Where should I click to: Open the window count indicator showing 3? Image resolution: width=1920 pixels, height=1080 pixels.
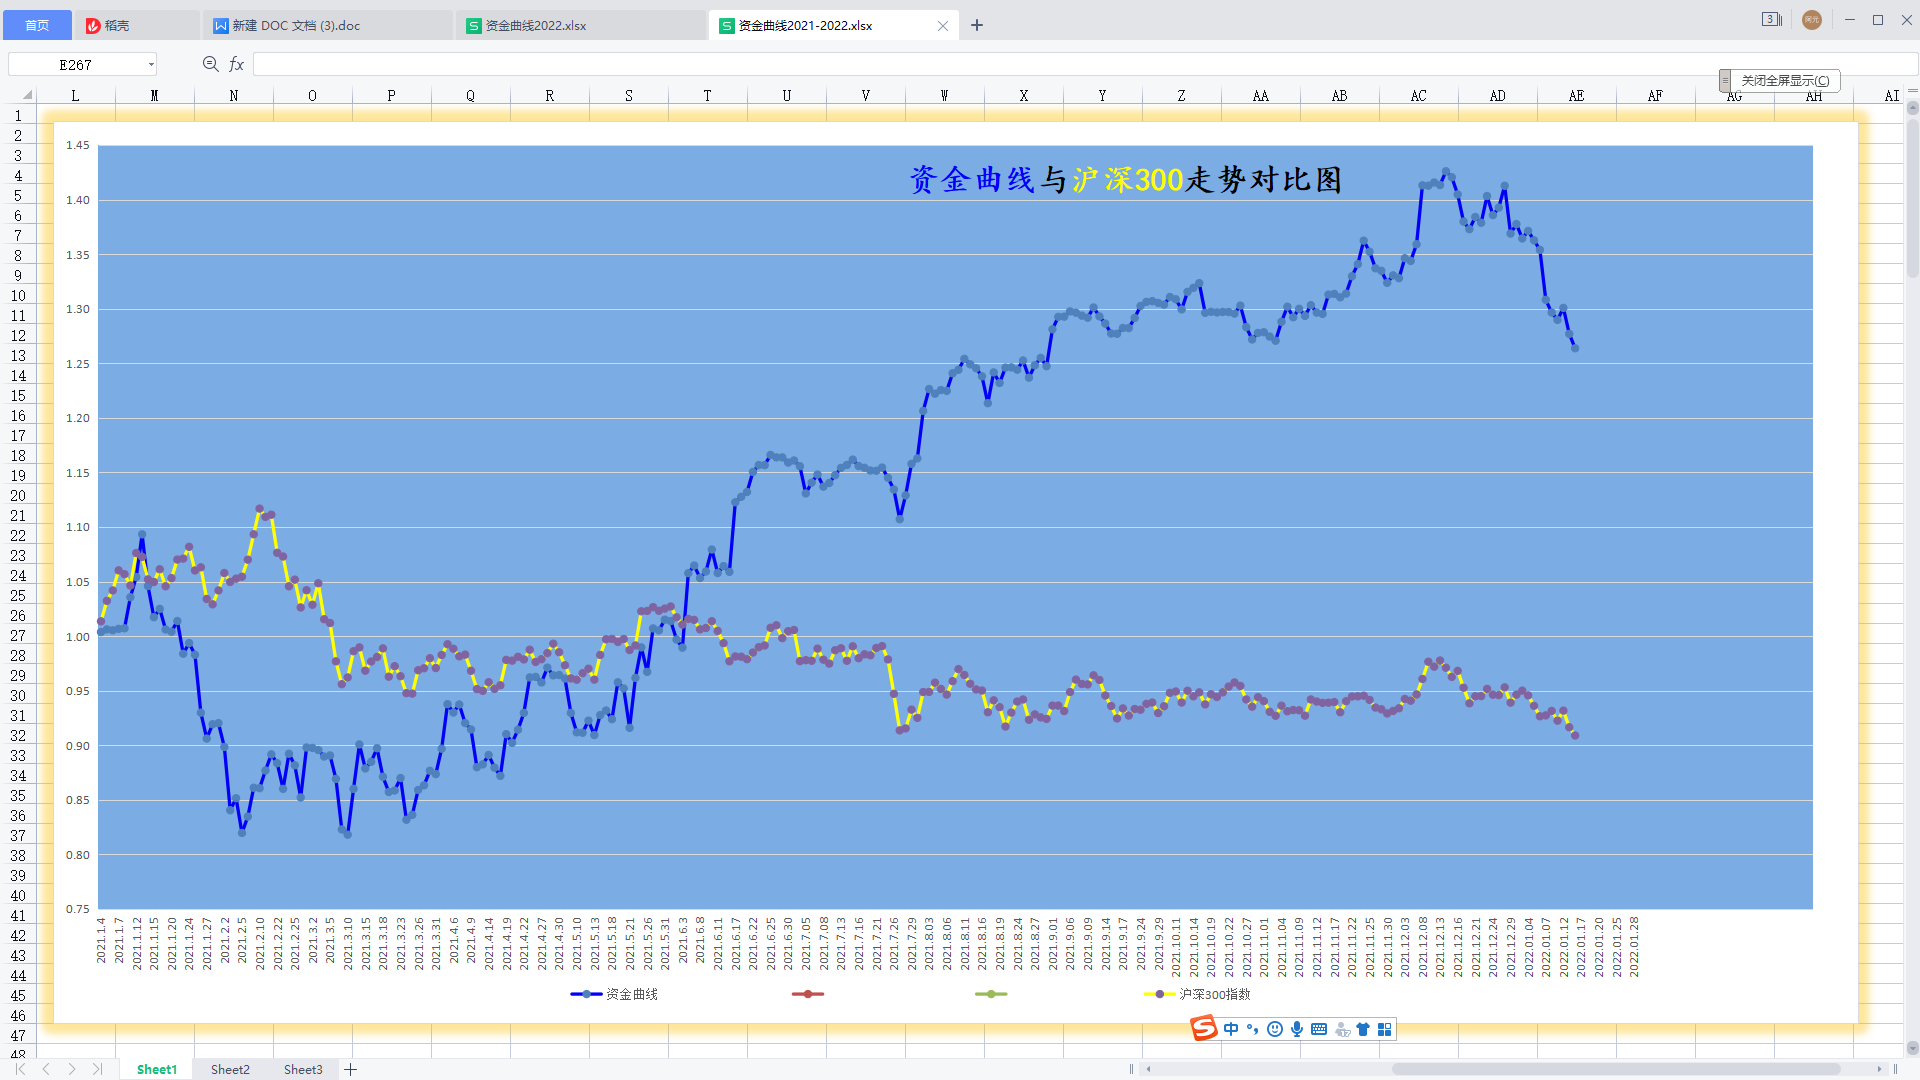[1771, 20]
